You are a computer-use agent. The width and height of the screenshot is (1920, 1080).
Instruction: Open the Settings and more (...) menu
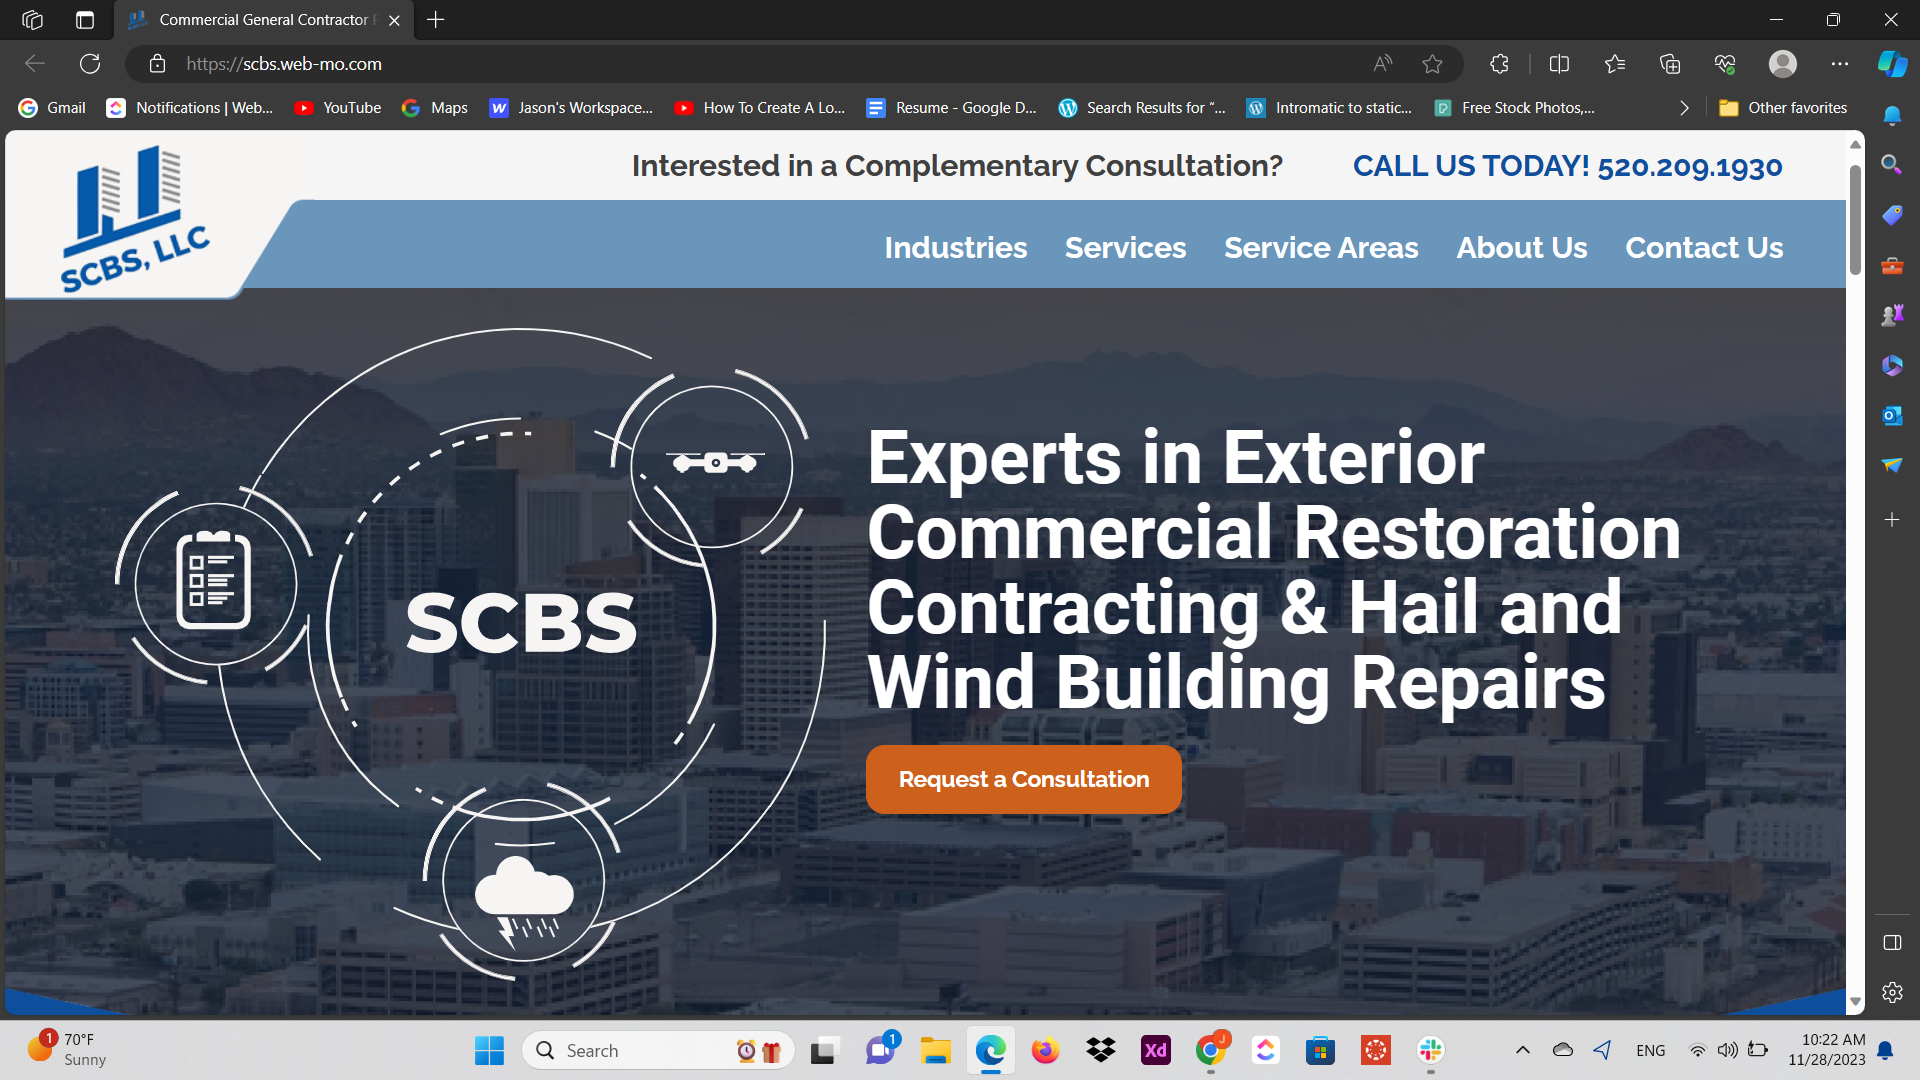tap(1840, 63)
